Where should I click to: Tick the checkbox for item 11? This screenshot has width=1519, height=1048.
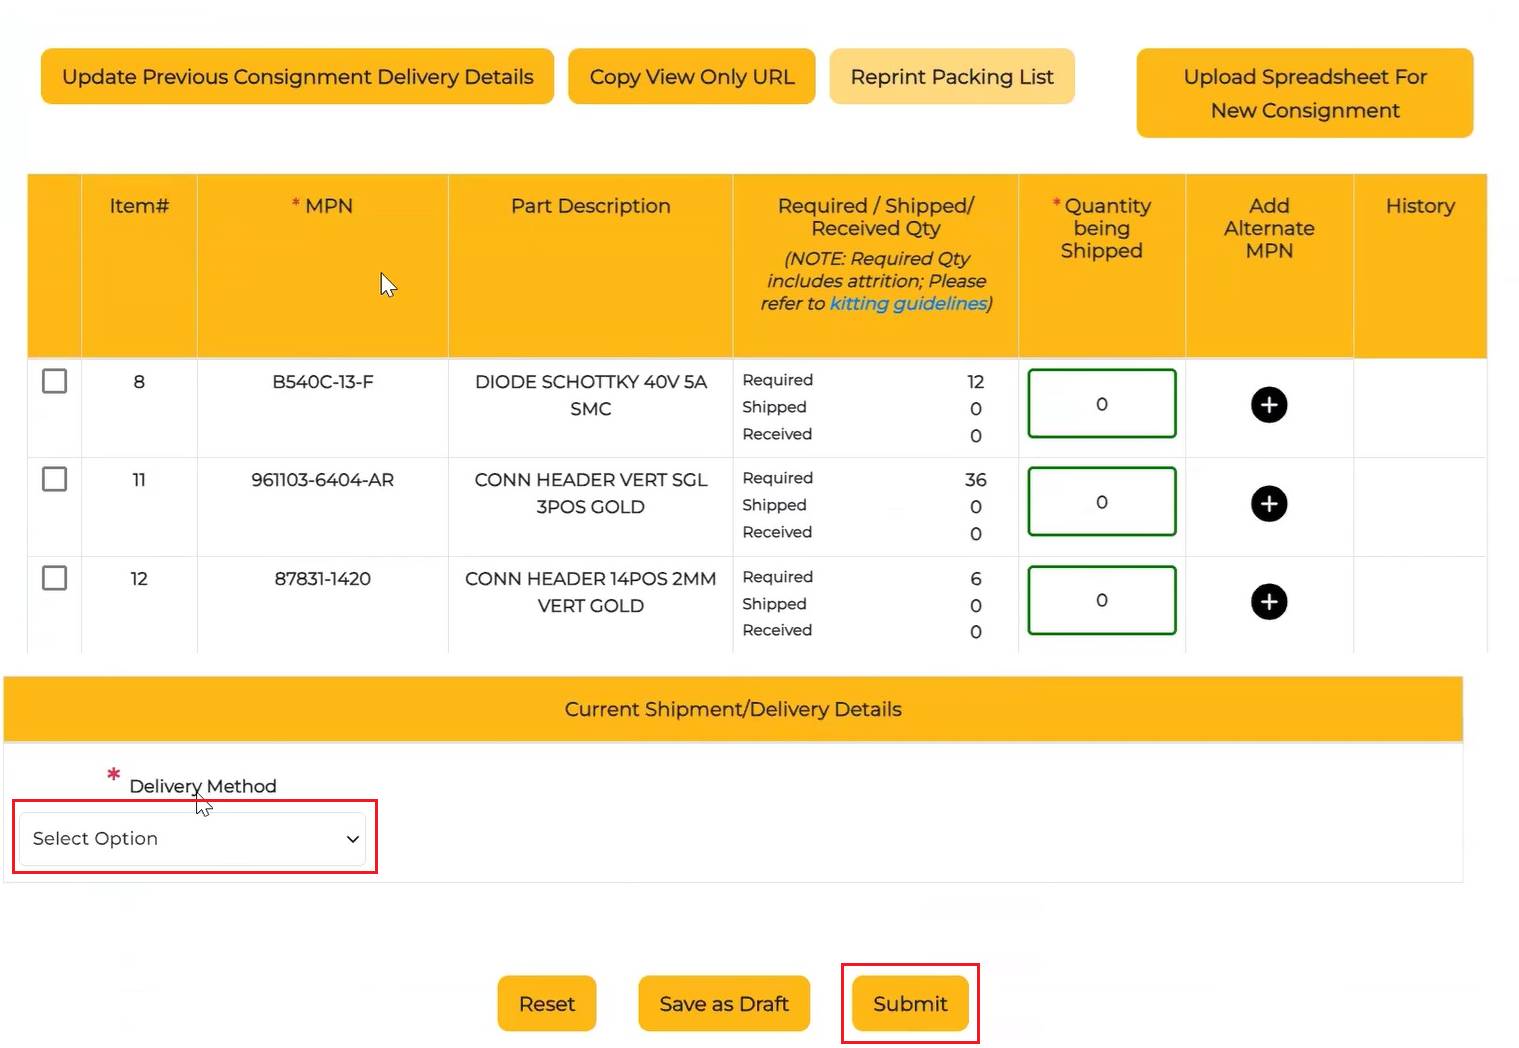coord(55,479)
